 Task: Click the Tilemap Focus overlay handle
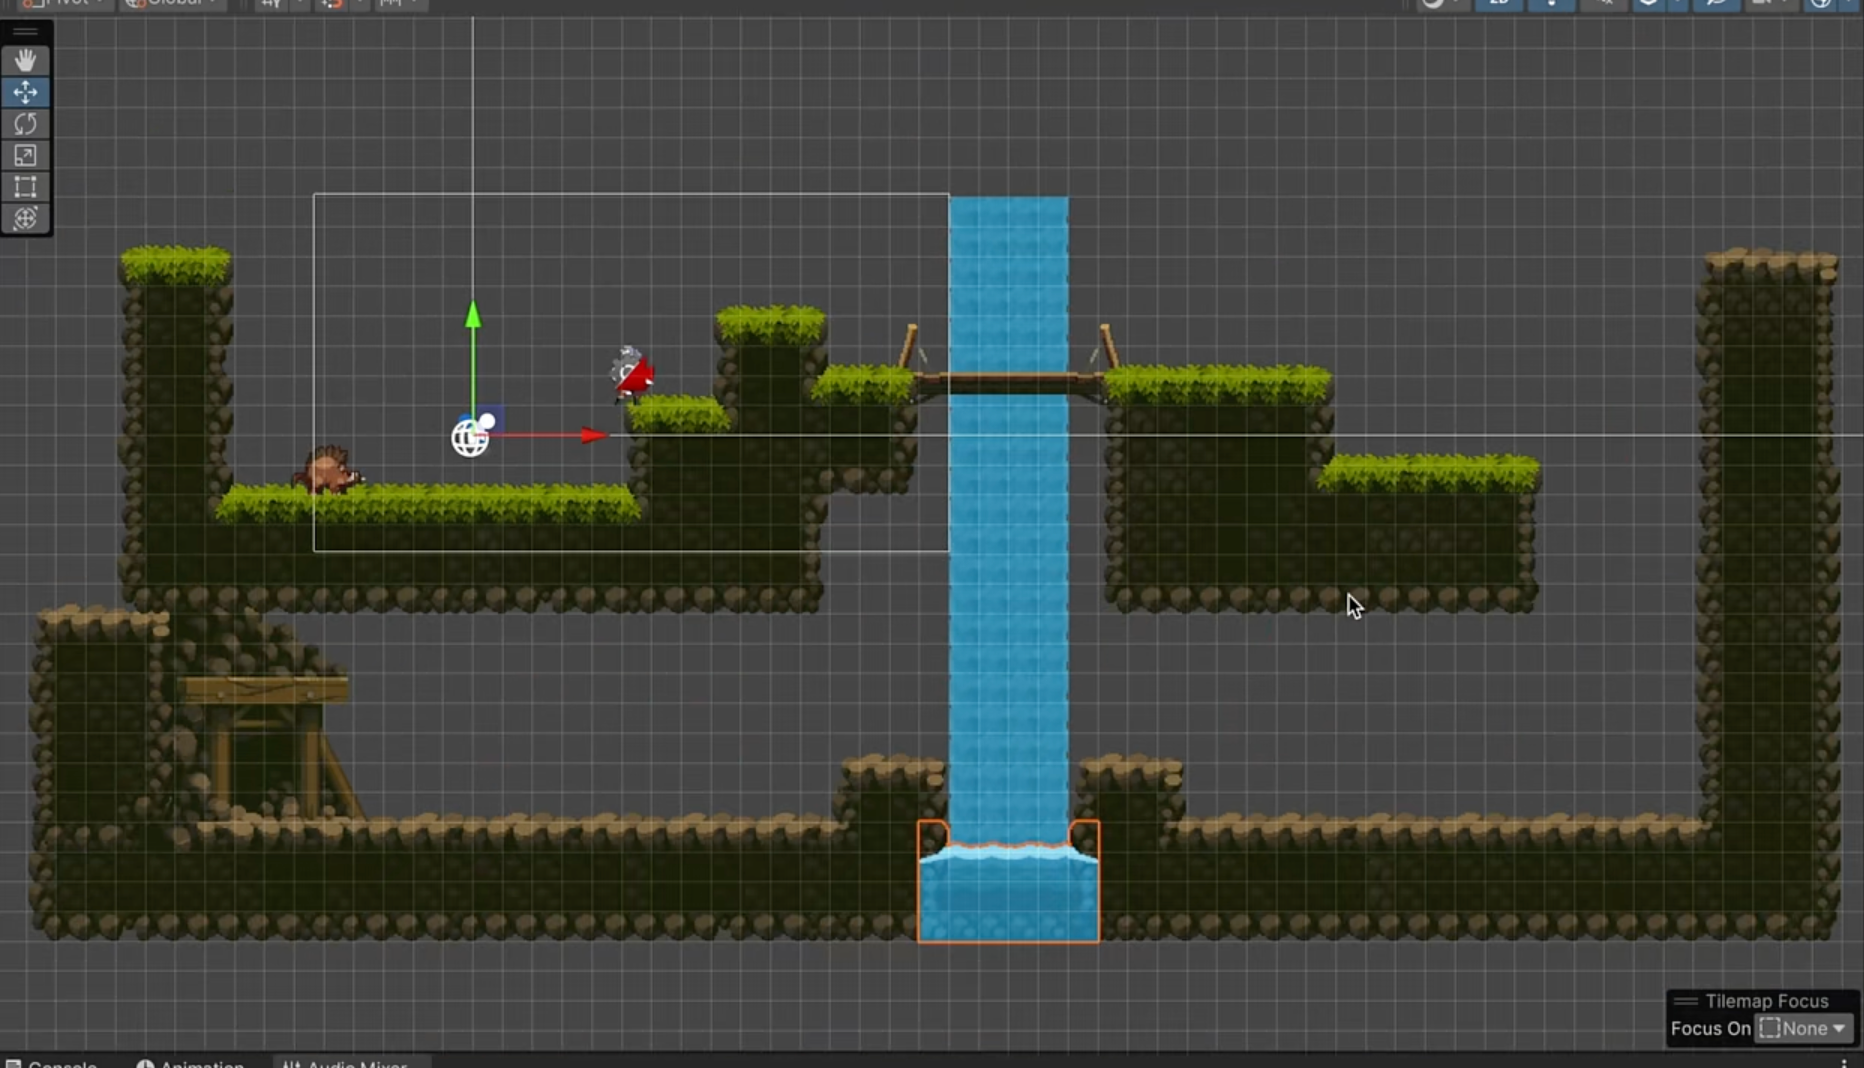pos(1687,999)
